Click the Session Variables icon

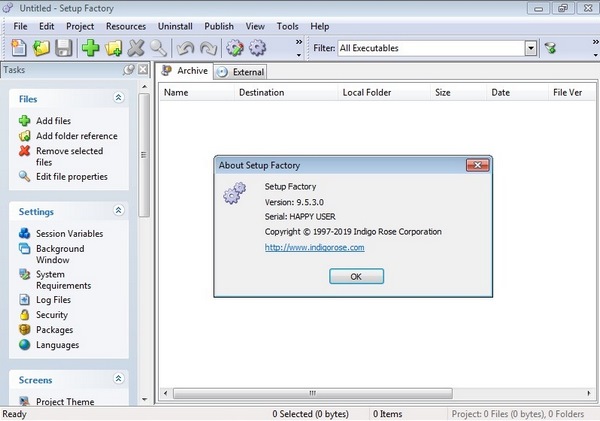[24, 233]
